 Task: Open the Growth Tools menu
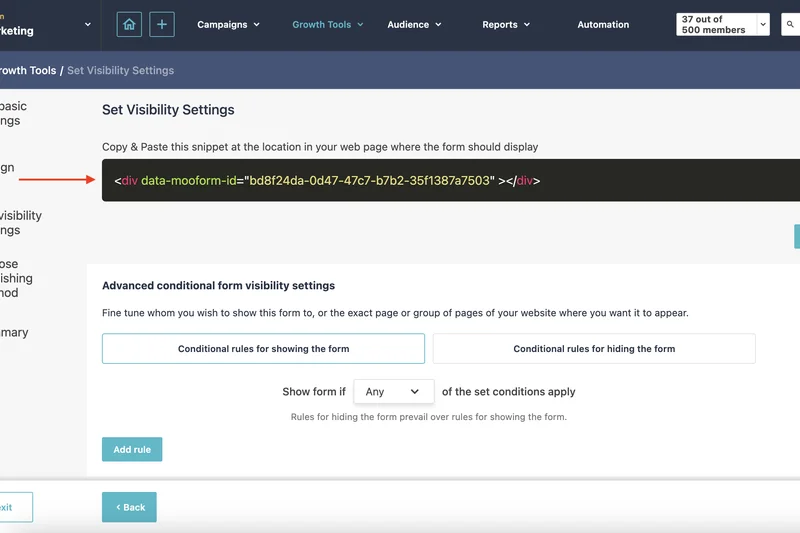pyautogui.click(x=328, y=24)
